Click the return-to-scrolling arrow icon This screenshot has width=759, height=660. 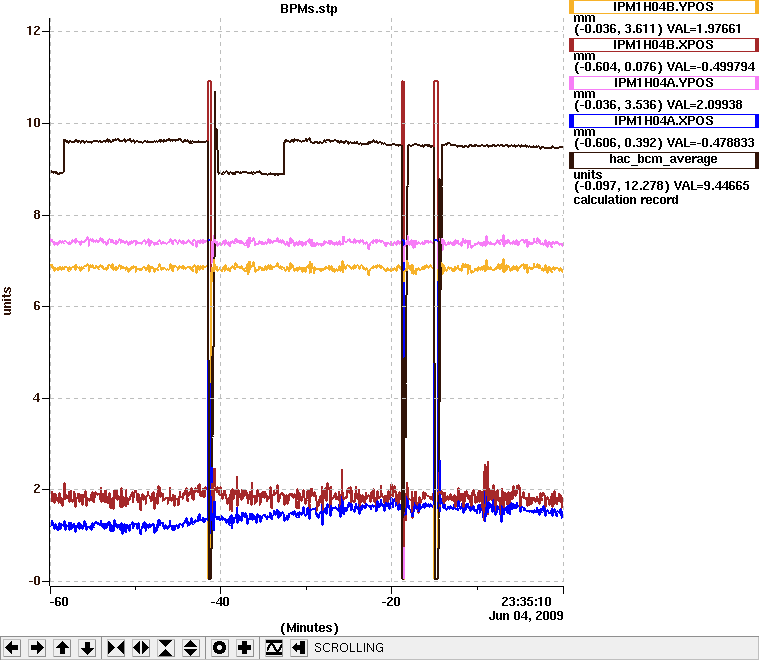pos(299,647)
